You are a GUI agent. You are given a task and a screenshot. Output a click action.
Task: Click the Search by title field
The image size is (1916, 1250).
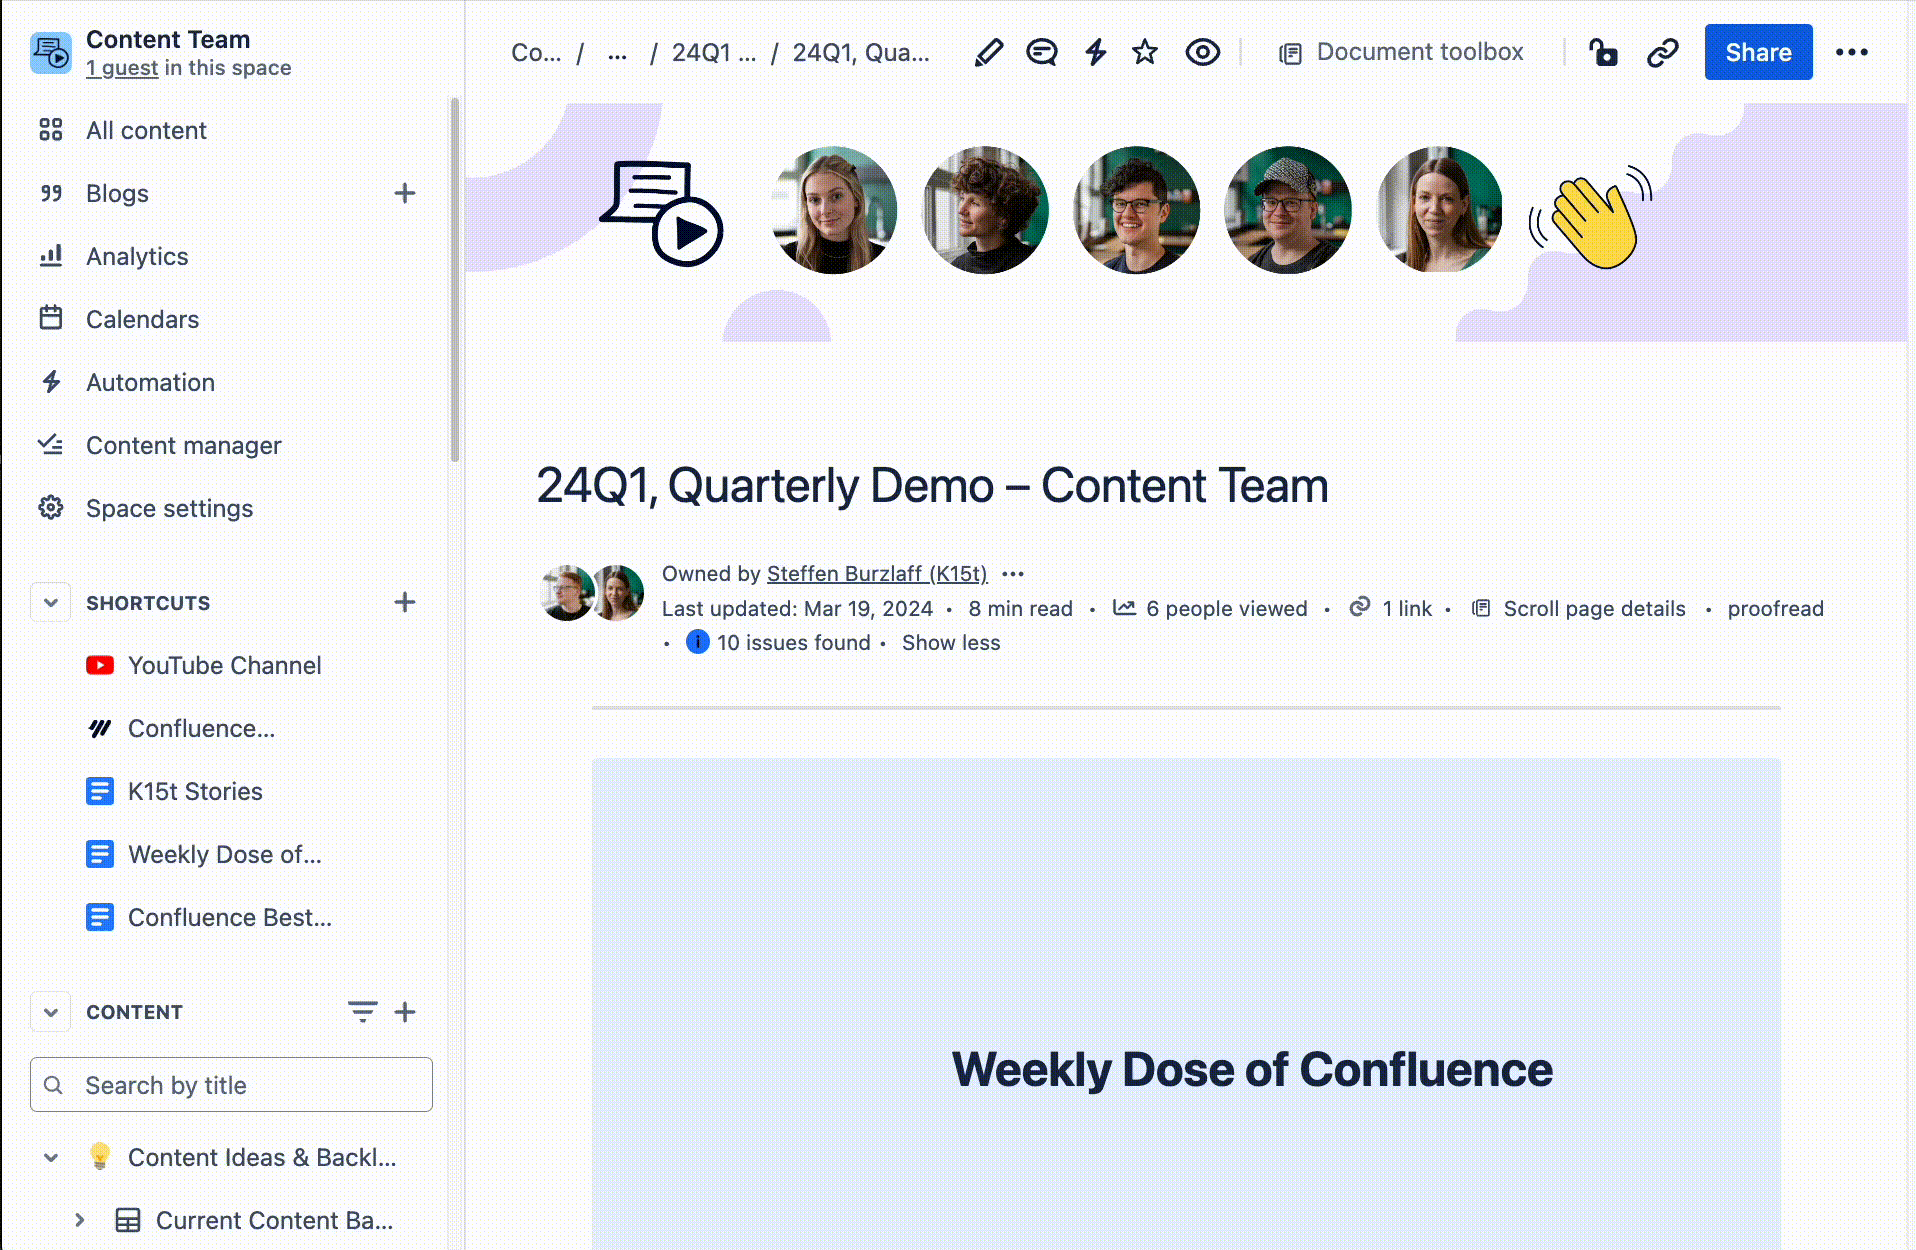tap(231, 1084)
